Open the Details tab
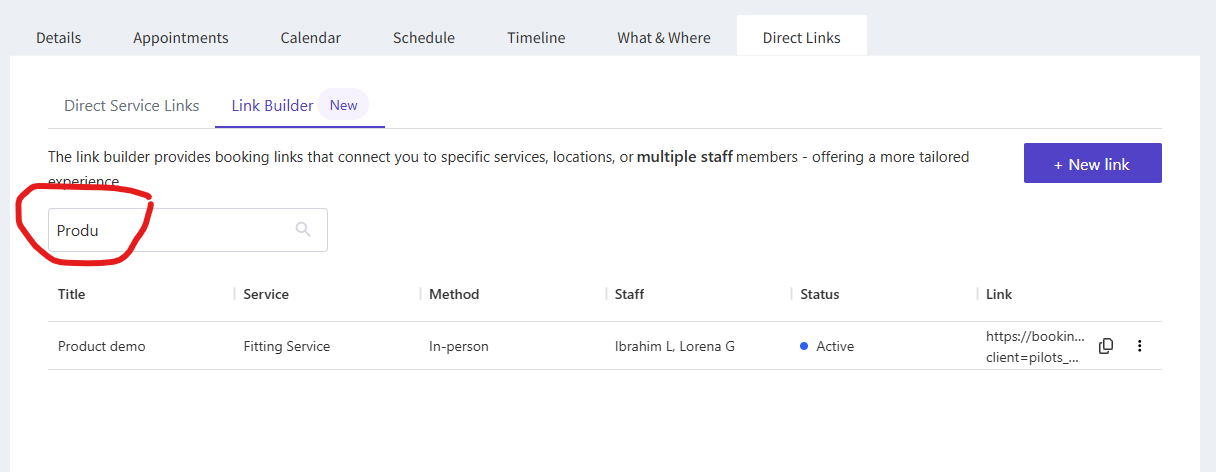The width and height of the screenshot is (1216, 472). point(59,38)
